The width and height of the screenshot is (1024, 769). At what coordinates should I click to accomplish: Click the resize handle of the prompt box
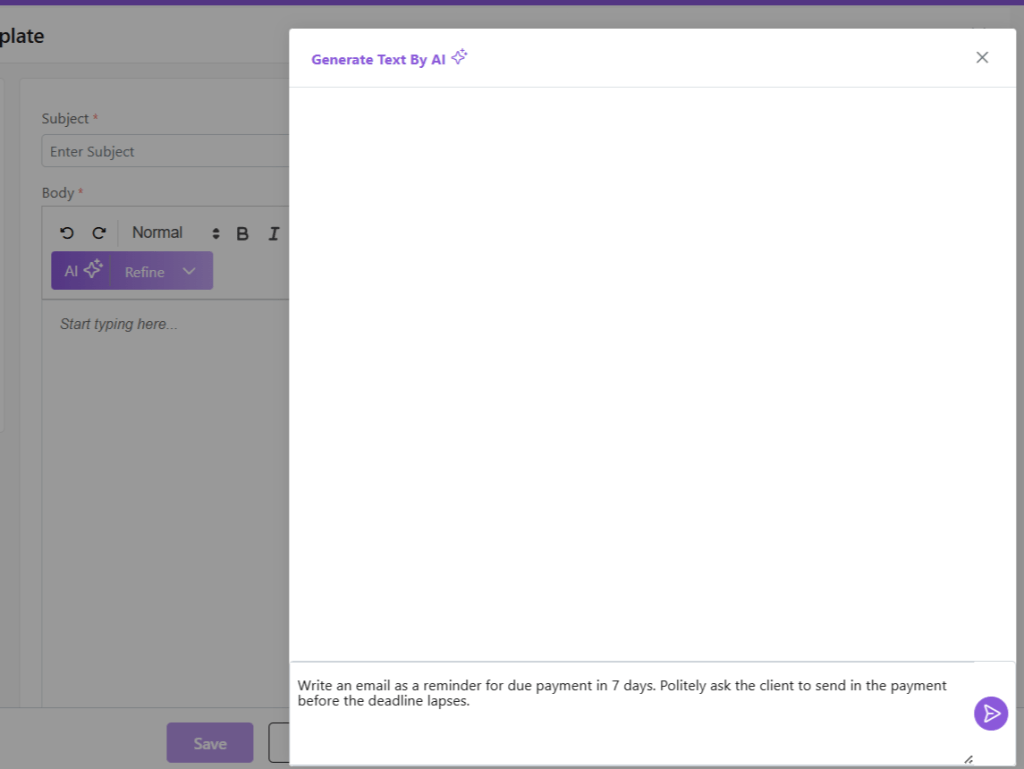967,759
